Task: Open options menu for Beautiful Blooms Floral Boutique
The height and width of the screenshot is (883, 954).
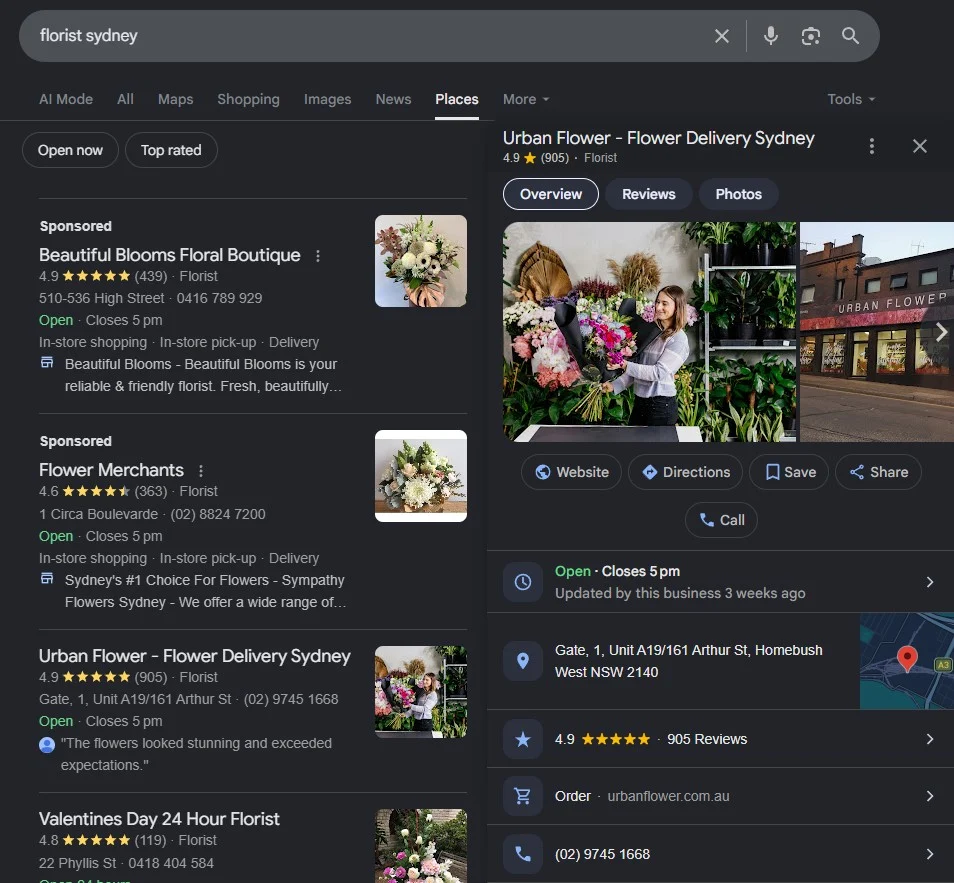Action: point(318,256)
